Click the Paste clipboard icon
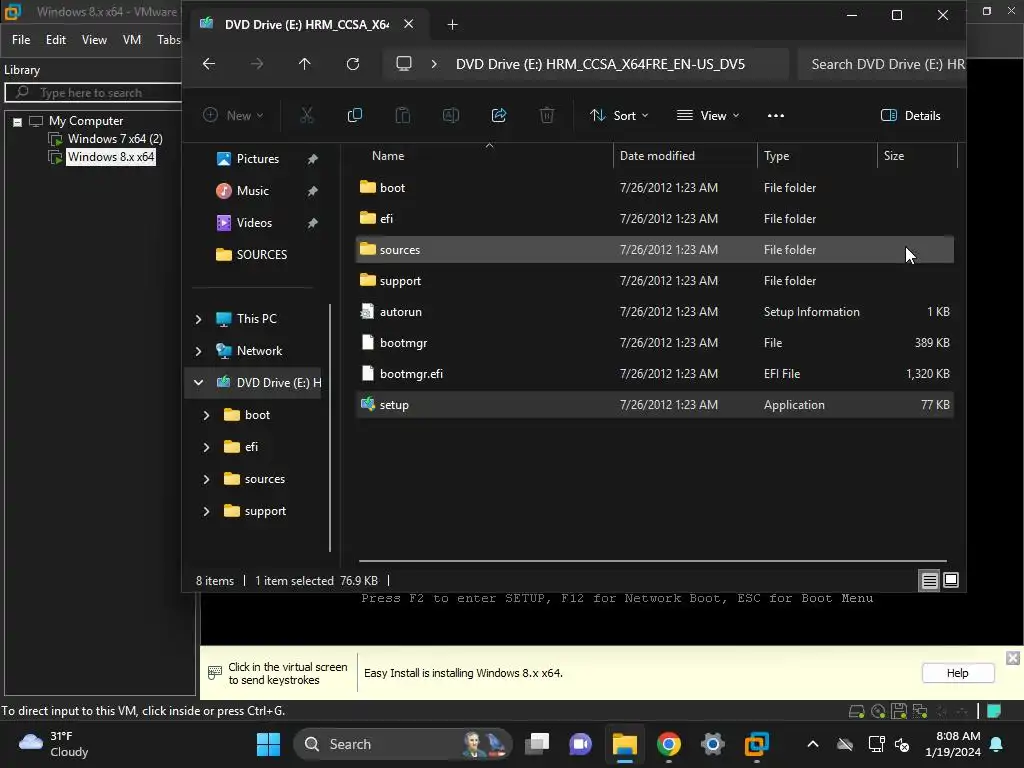The image size is (1024, 768). click(x=403, y=116)
